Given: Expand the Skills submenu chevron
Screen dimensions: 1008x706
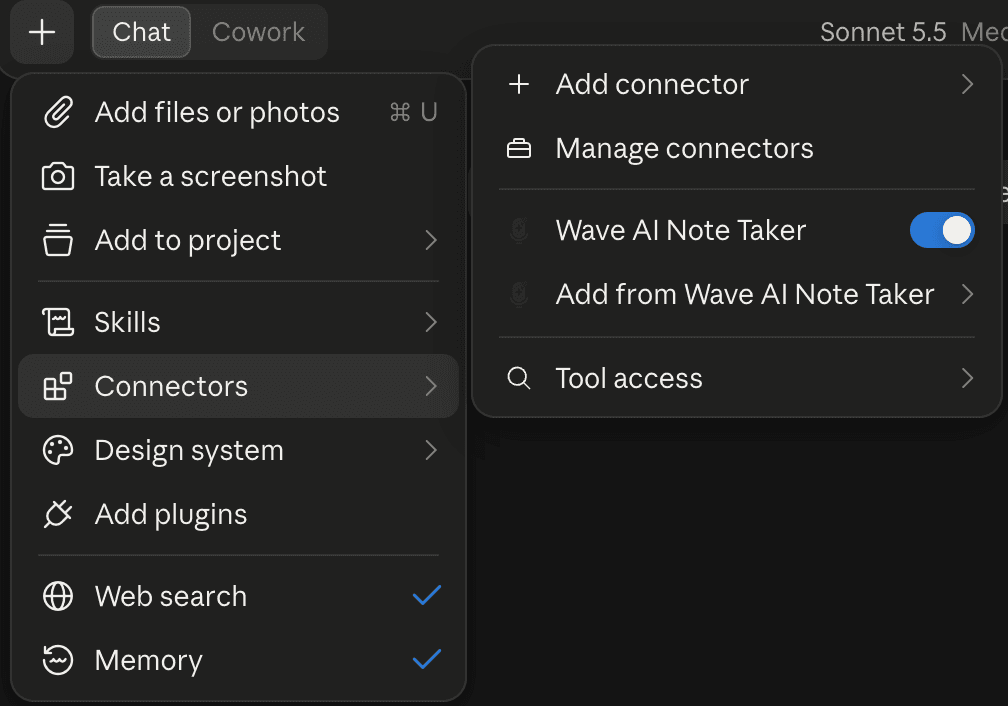Looking at the screenshot, I should point(431,321).
